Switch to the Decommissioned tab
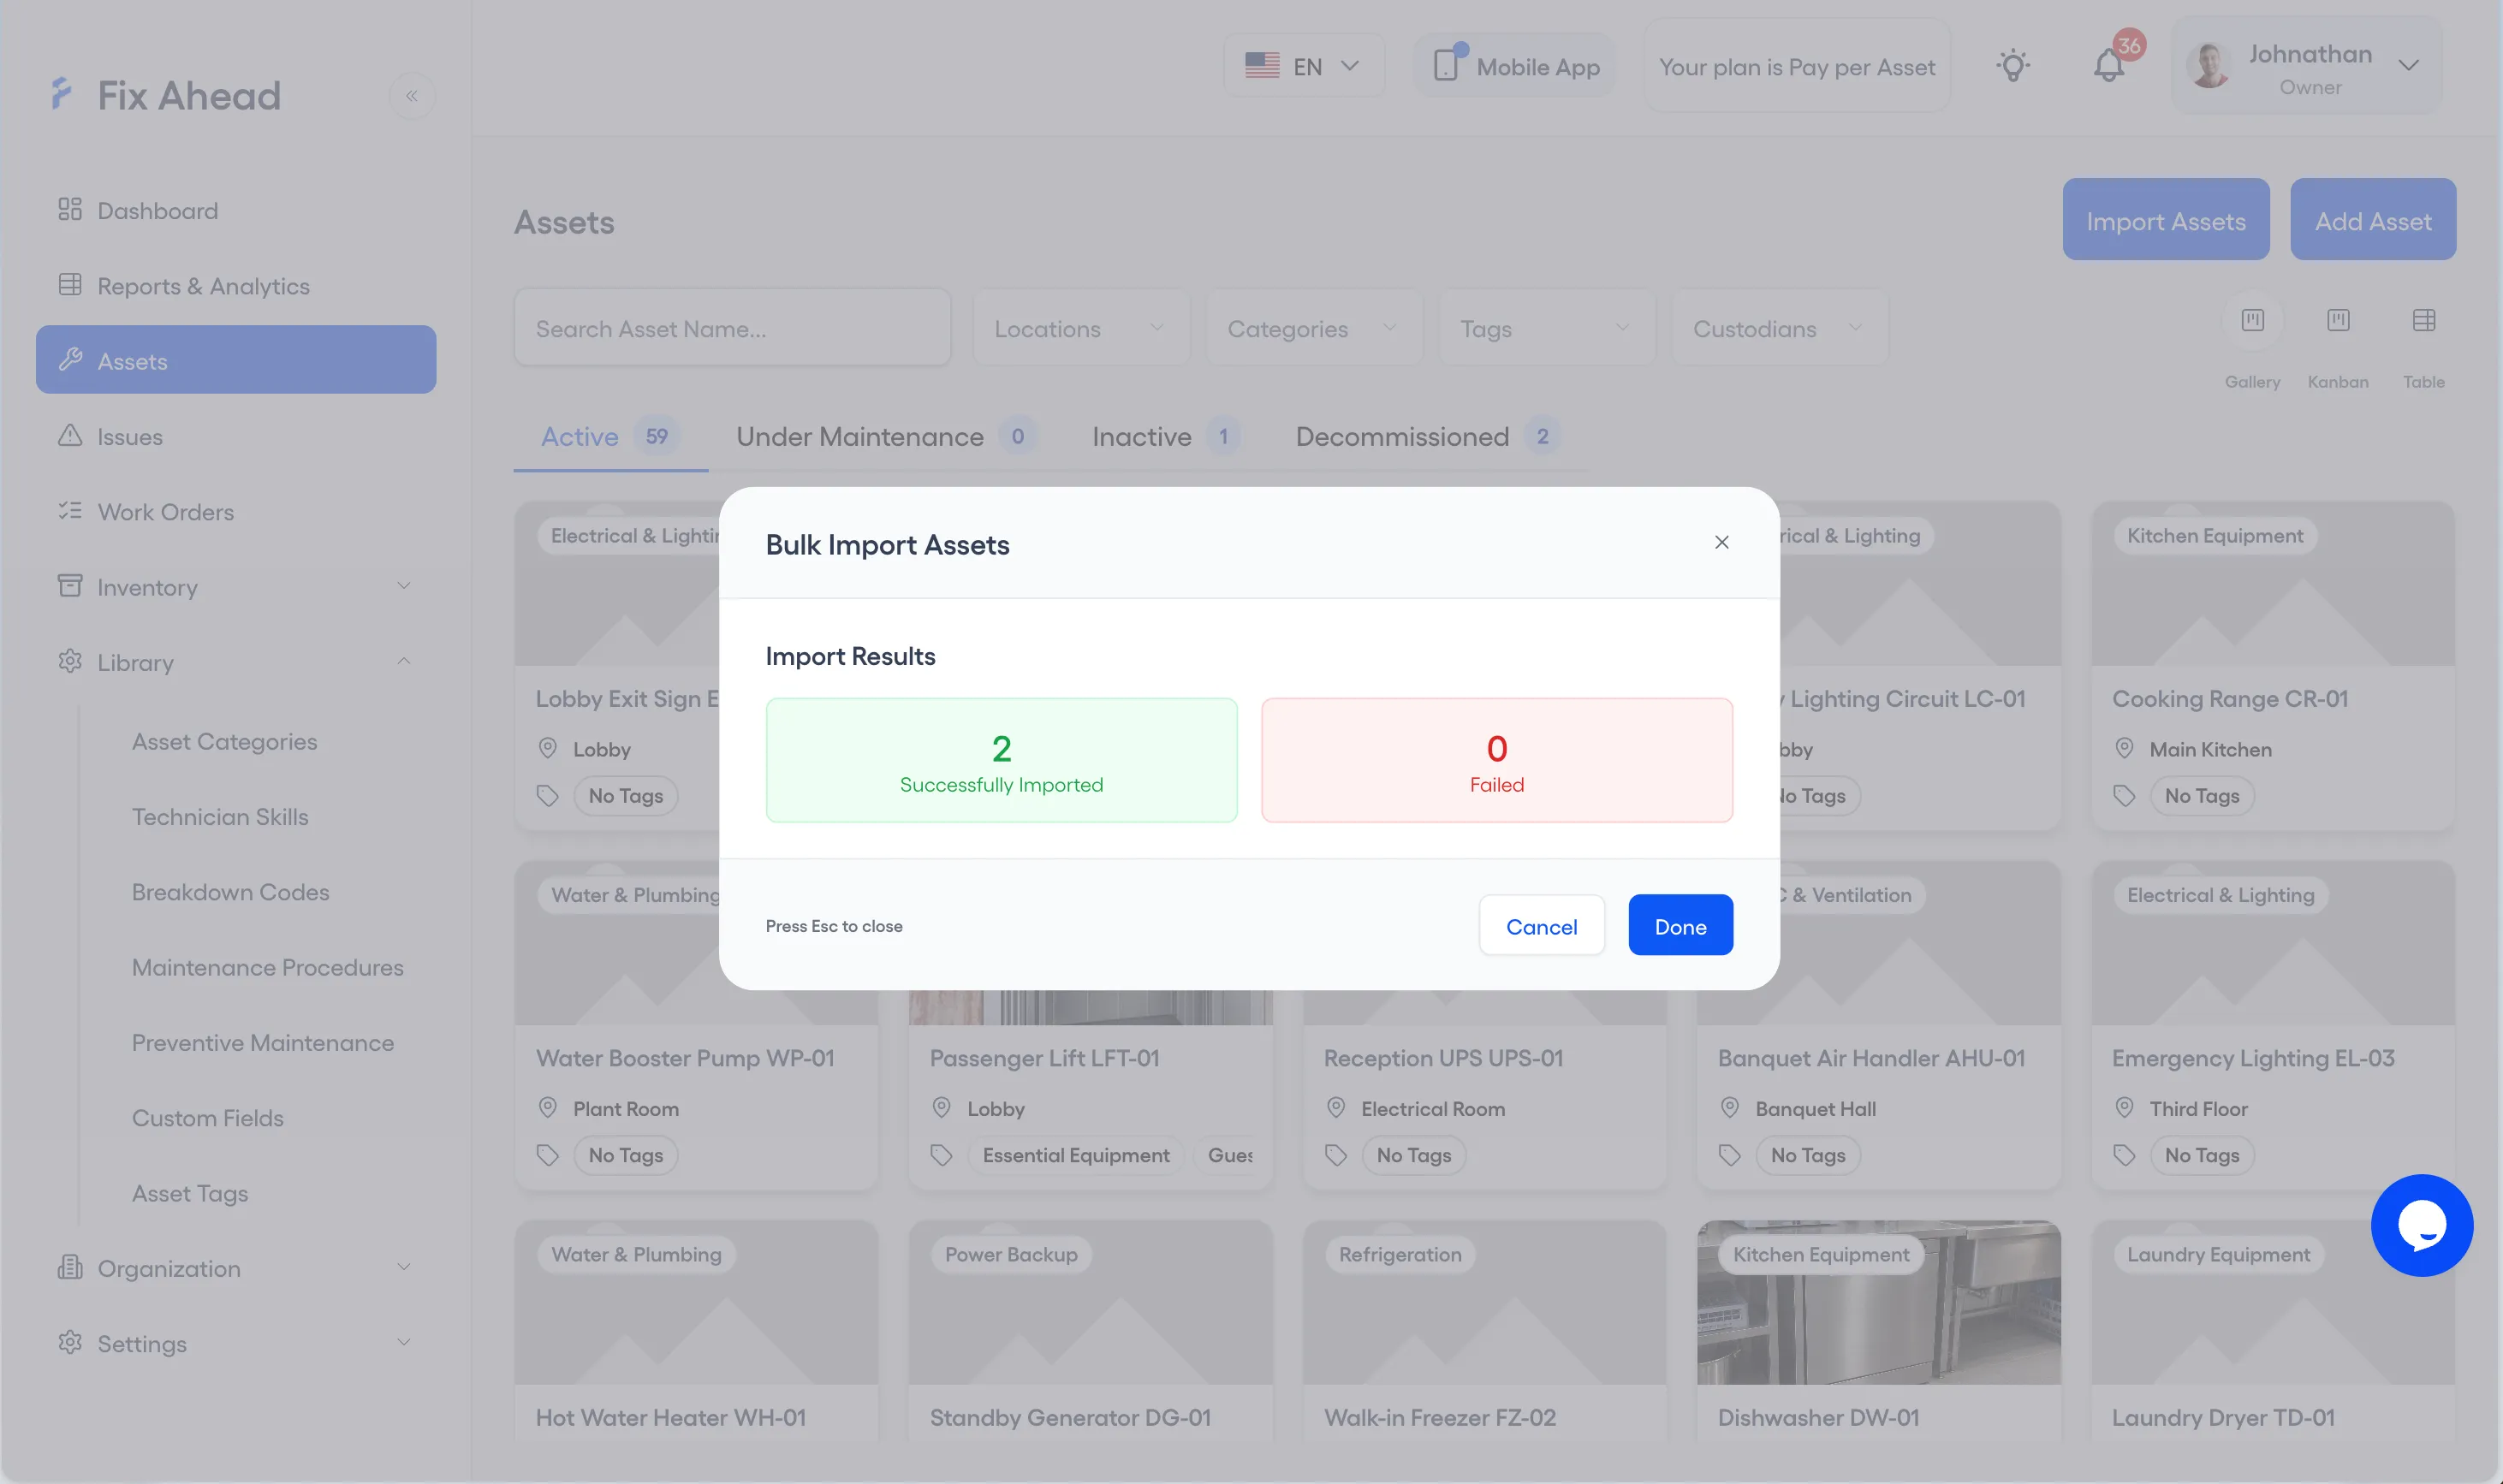Viewport: 2503px width, 1484px height. click(x=1427, y=437)
